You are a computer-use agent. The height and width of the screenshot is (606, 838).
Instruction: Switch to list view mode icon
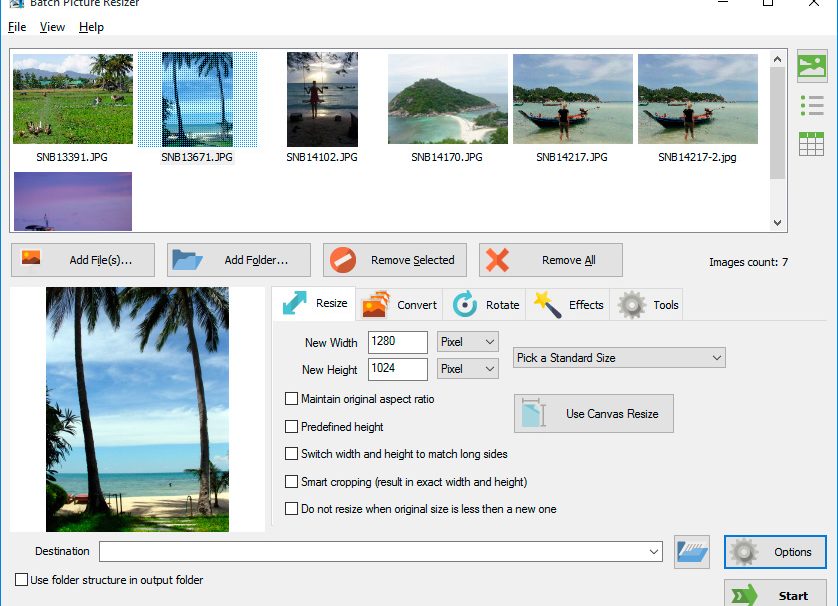[812, 105]
